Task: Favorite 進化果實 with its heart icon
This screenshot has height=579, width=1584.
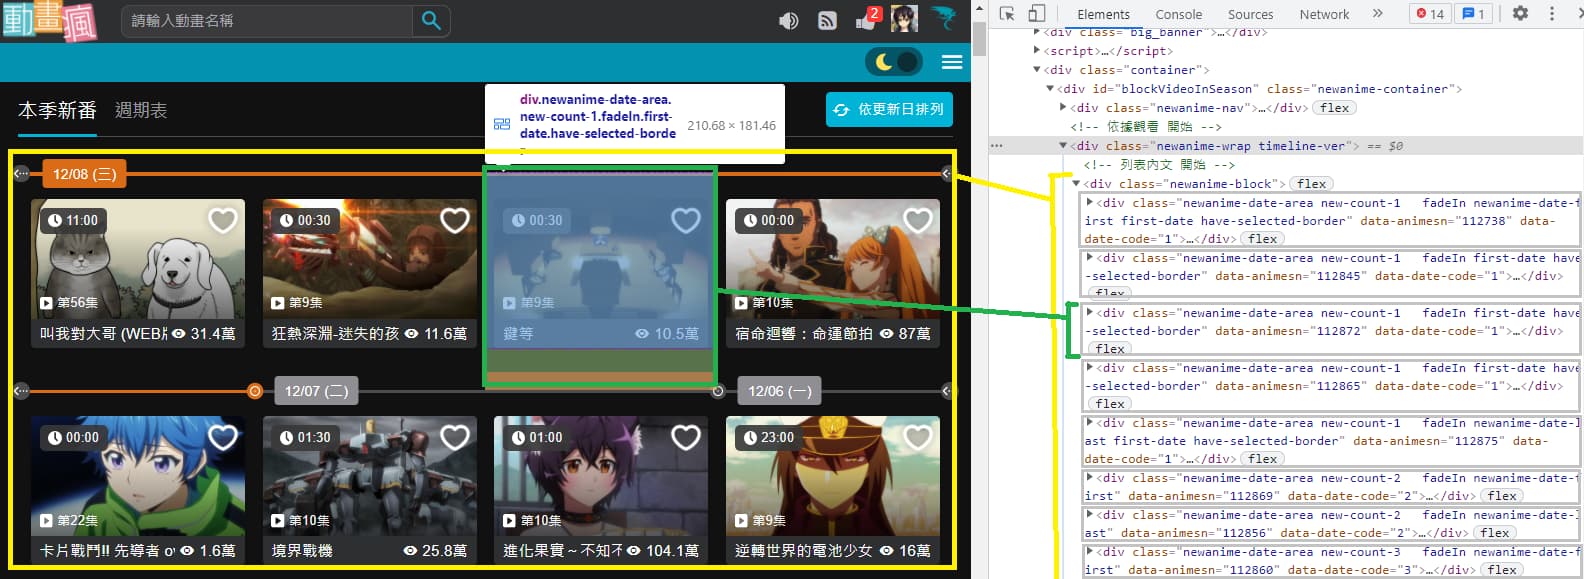Action: tap(685, 437)
